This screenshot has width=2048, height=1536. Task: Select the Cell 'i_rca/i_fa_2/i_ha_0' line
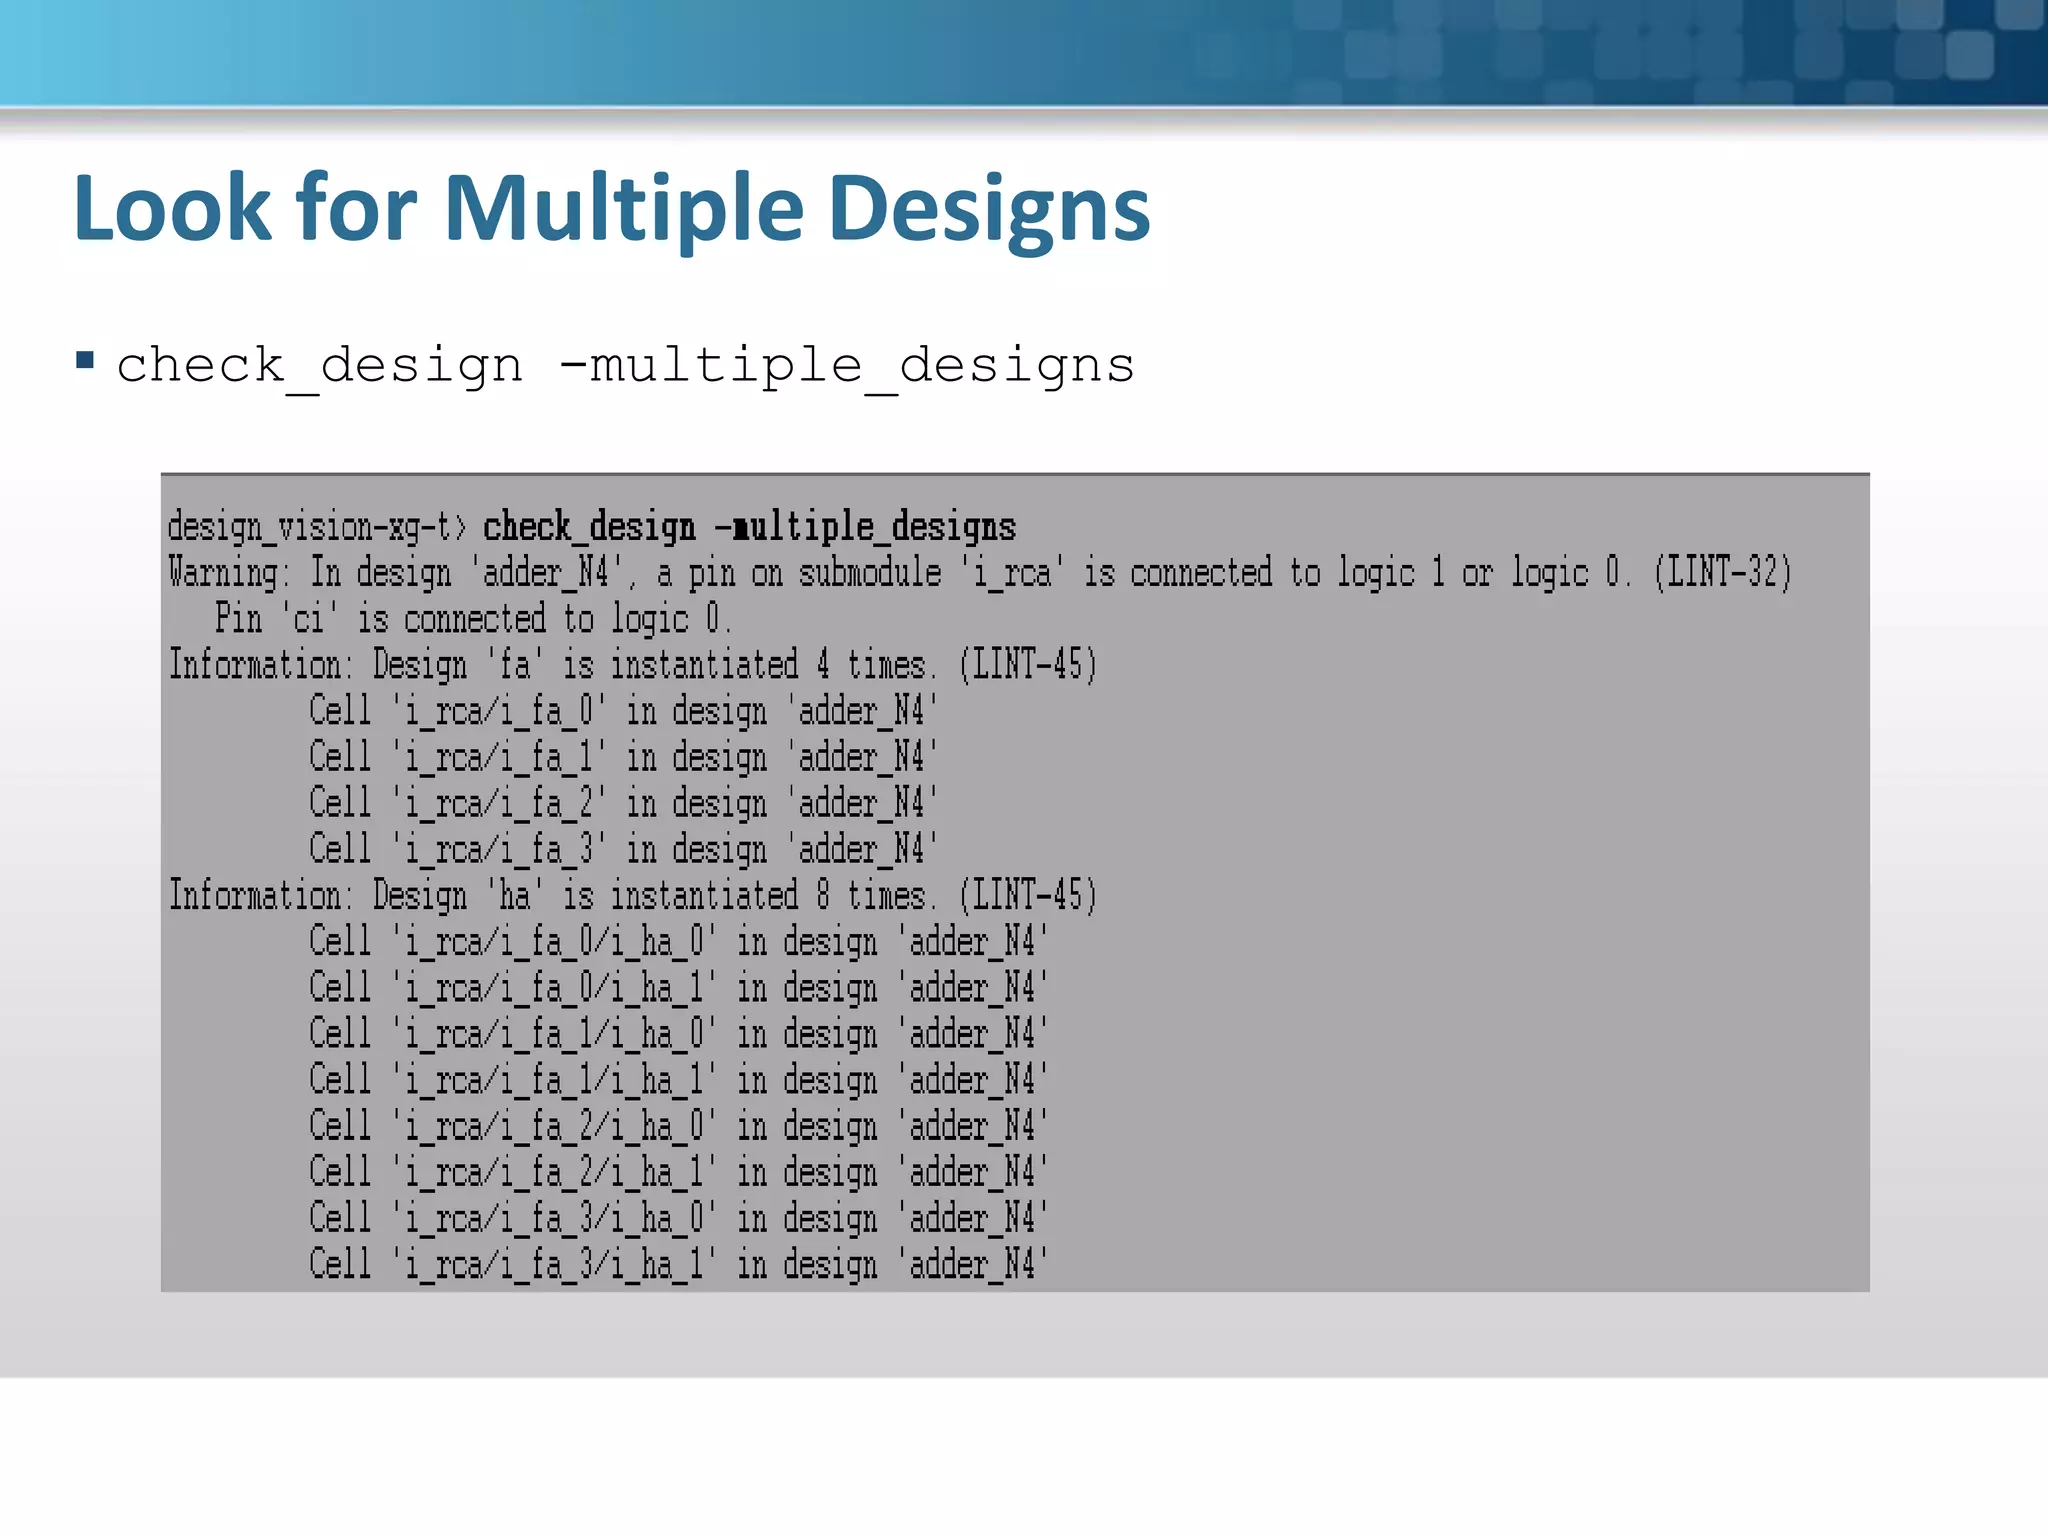pos(678,1125)
